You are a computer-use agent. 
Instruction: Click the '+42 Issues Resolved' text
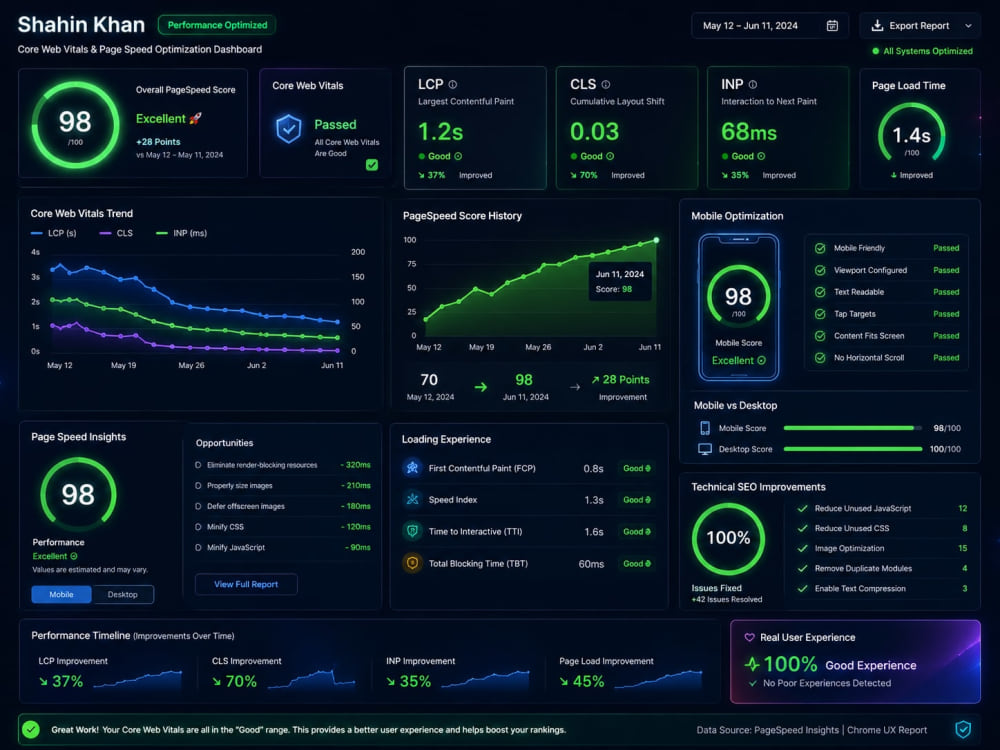click(727, 599)
